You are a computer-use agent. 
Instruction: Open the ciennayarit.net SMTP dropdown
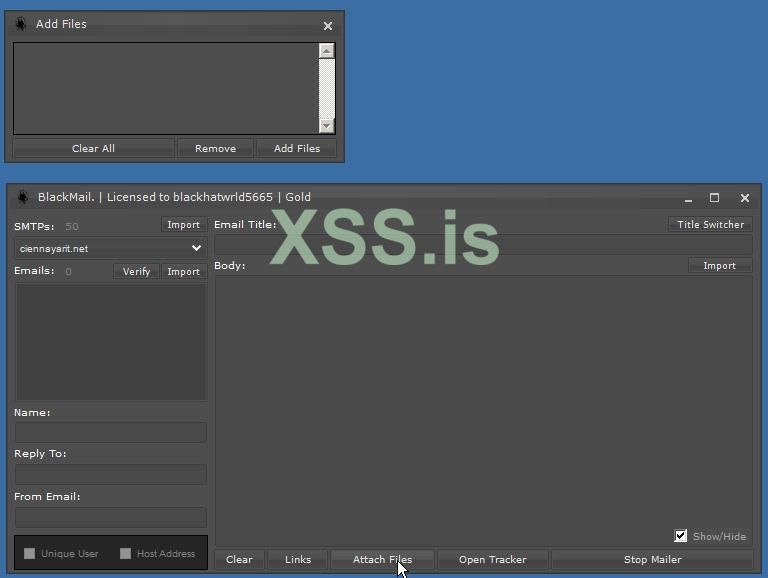pos(111,248)
